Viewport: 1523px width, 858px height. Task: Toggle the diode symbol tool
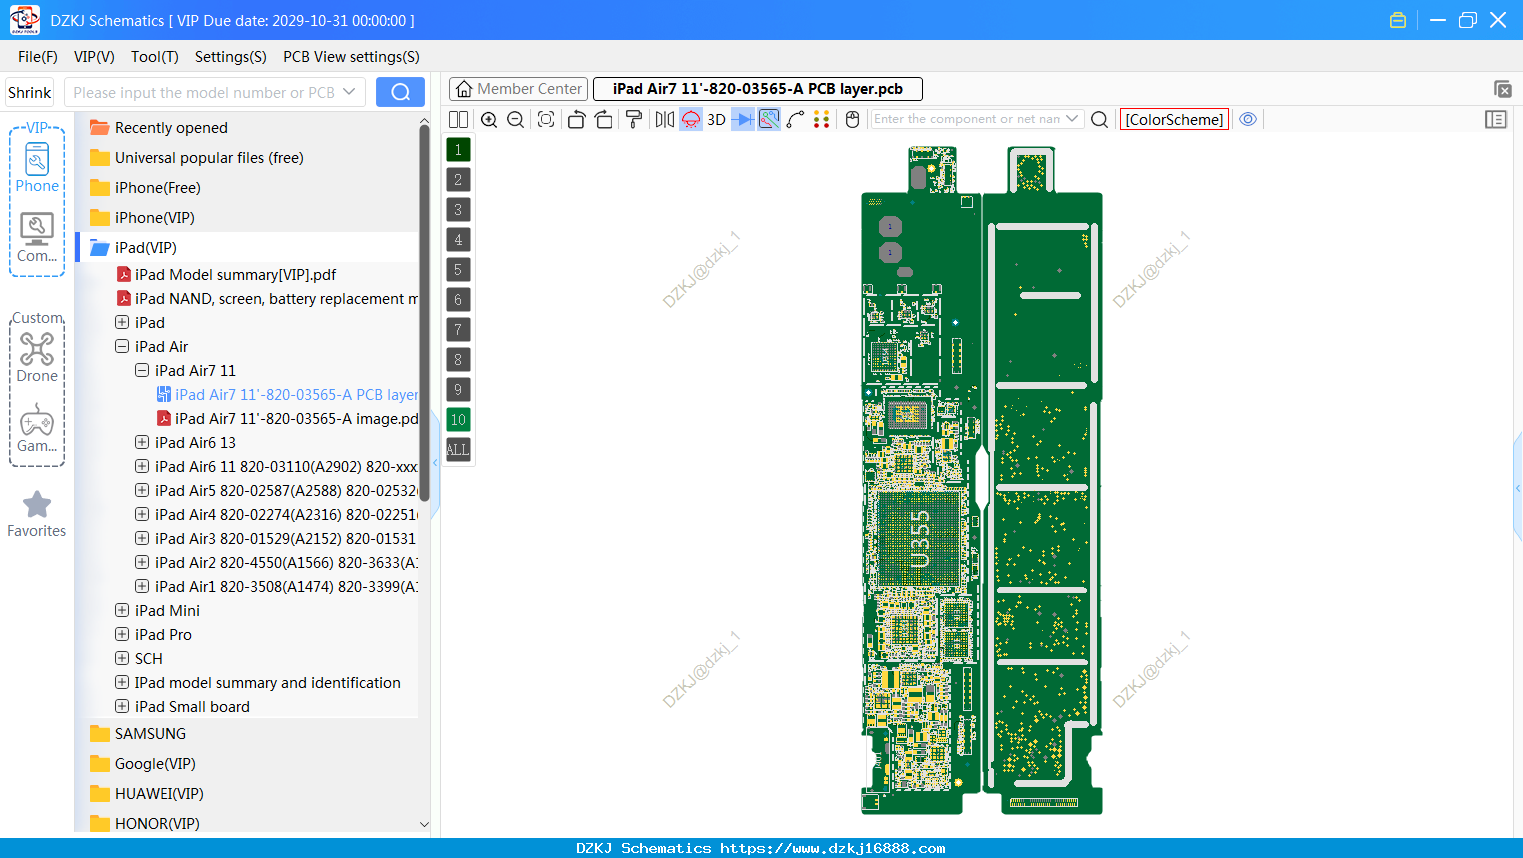click(743, 119)
